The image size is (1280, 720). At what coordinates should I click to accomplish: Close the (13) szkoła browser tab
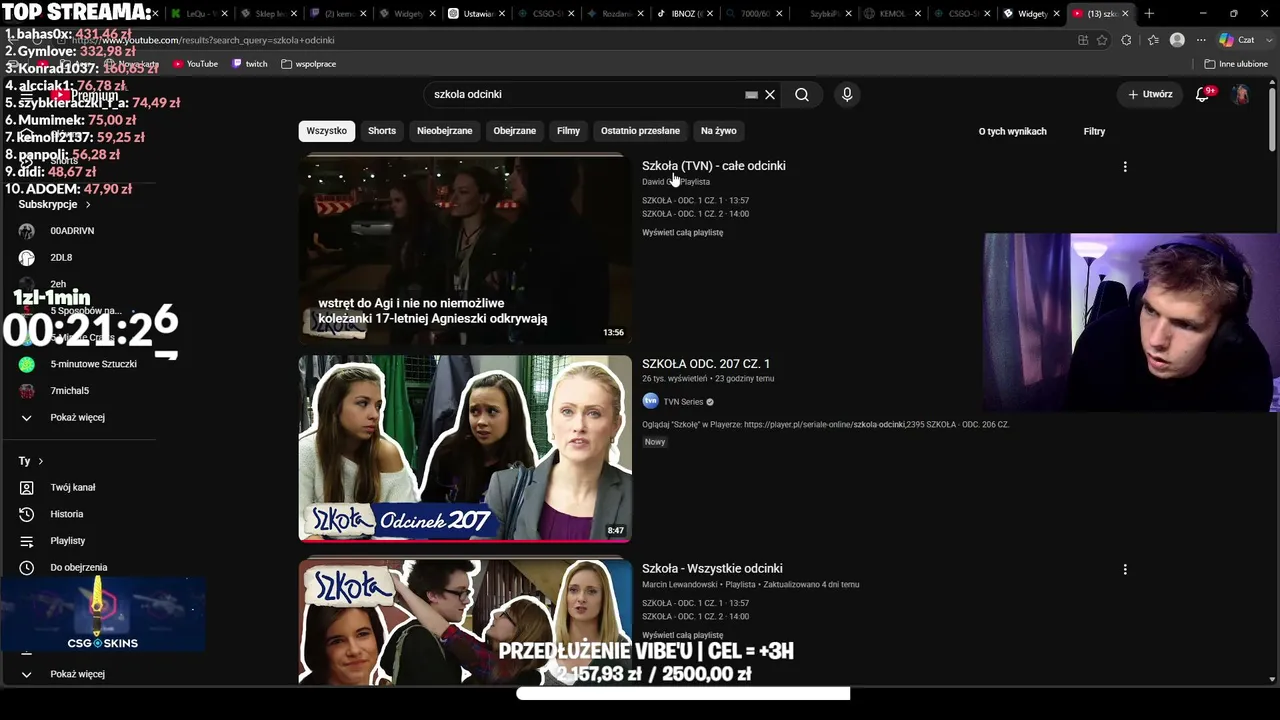1126,14
